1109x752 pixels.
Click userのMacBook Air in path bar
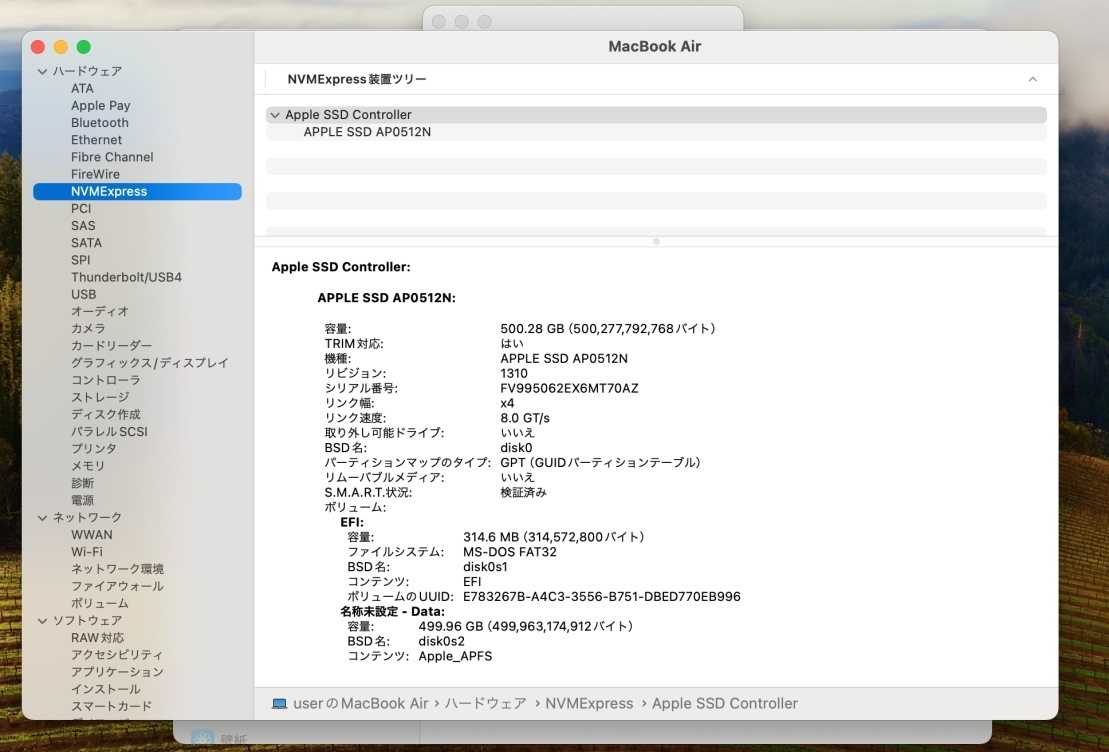coord(361,704)
